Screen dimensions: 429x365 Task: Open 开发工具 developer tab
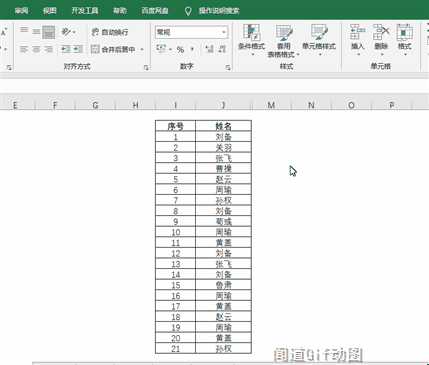coord(85,11)
